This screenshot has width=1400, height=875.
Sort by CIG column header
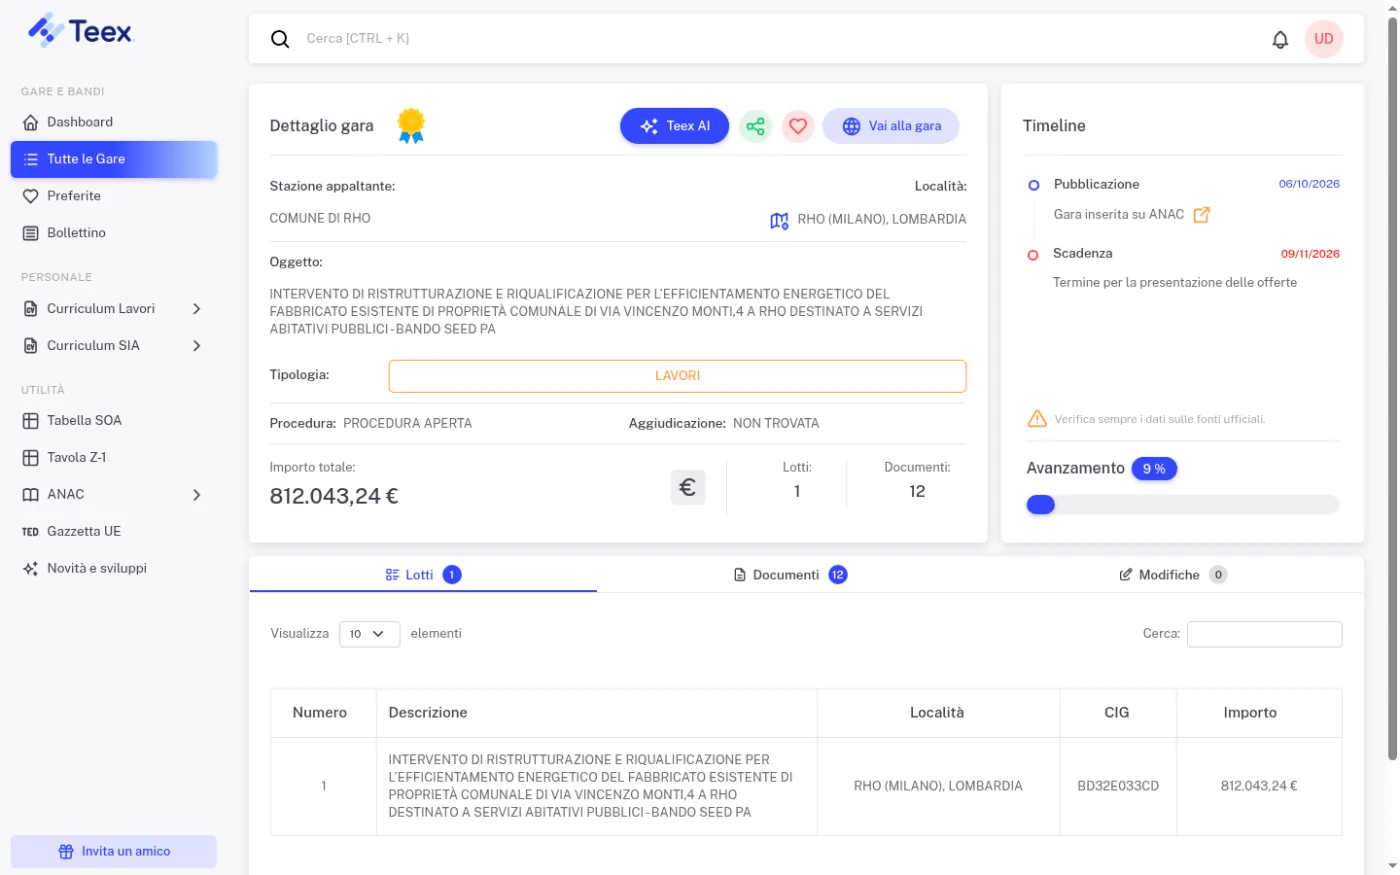[1118, 713]
